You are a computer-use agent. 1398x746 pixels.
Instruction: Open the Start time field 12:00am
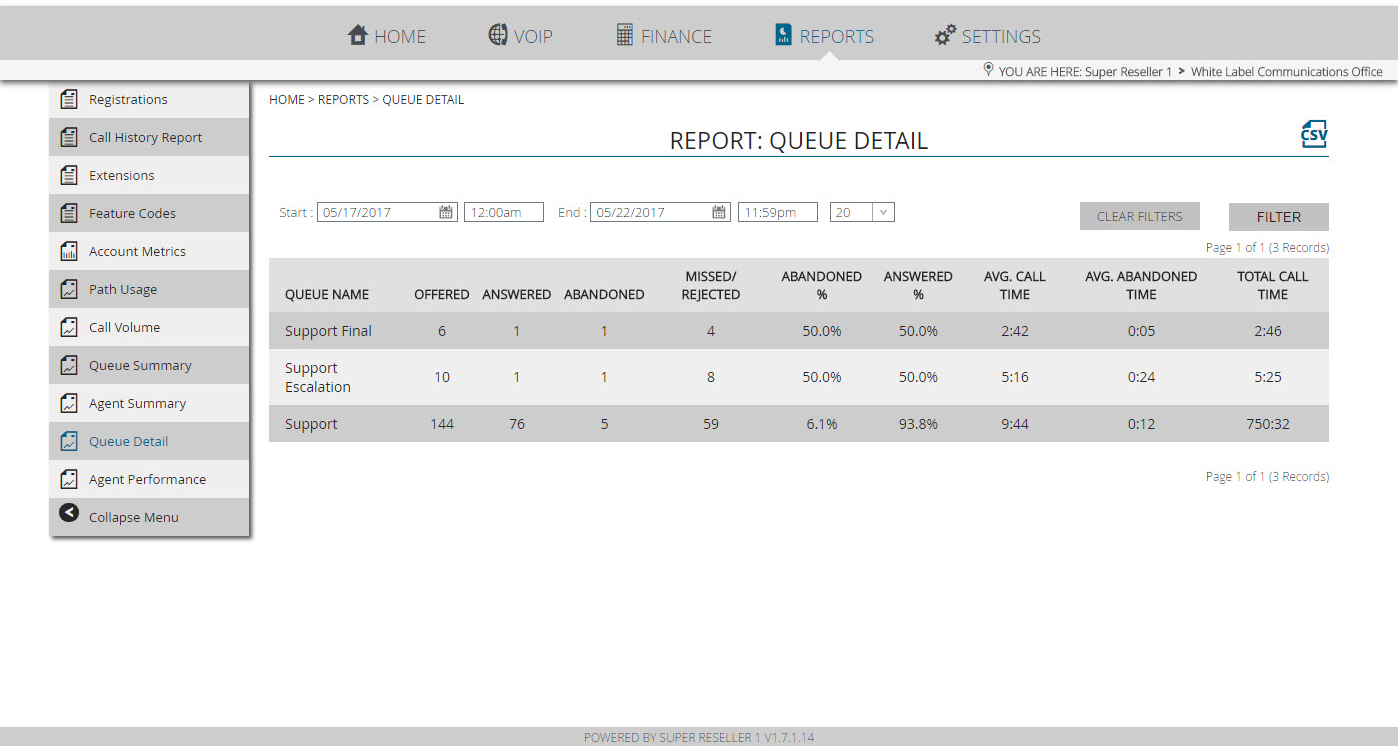click(504, 212)
